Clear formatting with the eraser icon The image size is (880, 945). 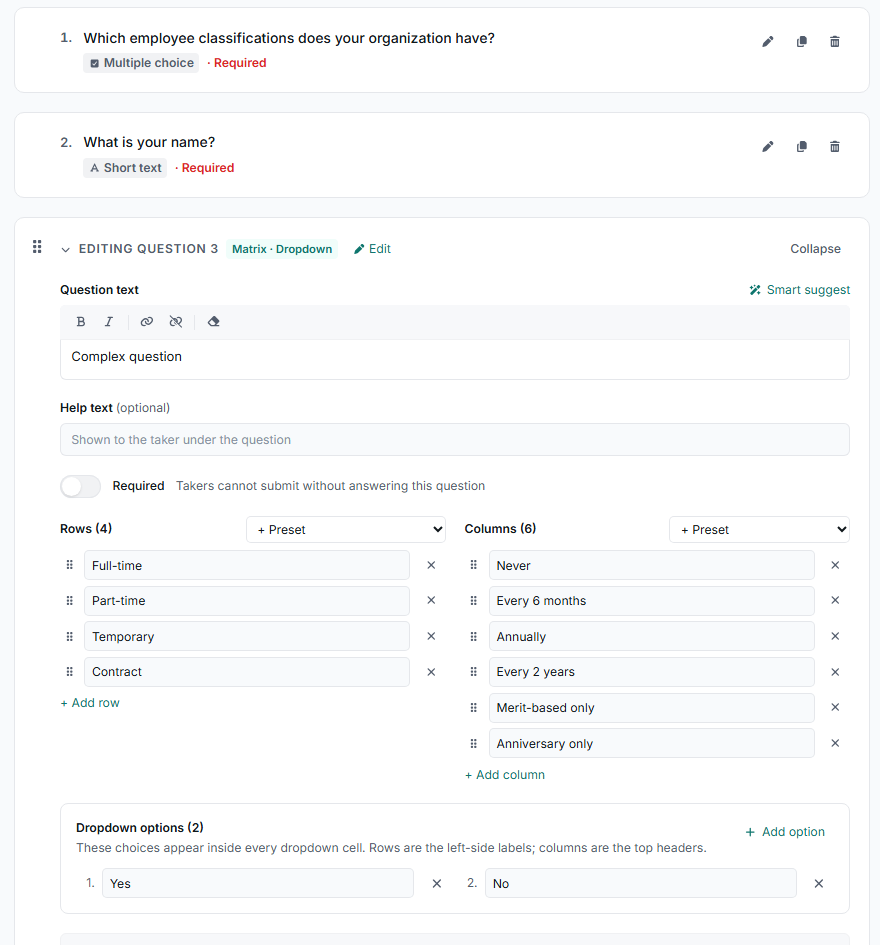[213, 322]
